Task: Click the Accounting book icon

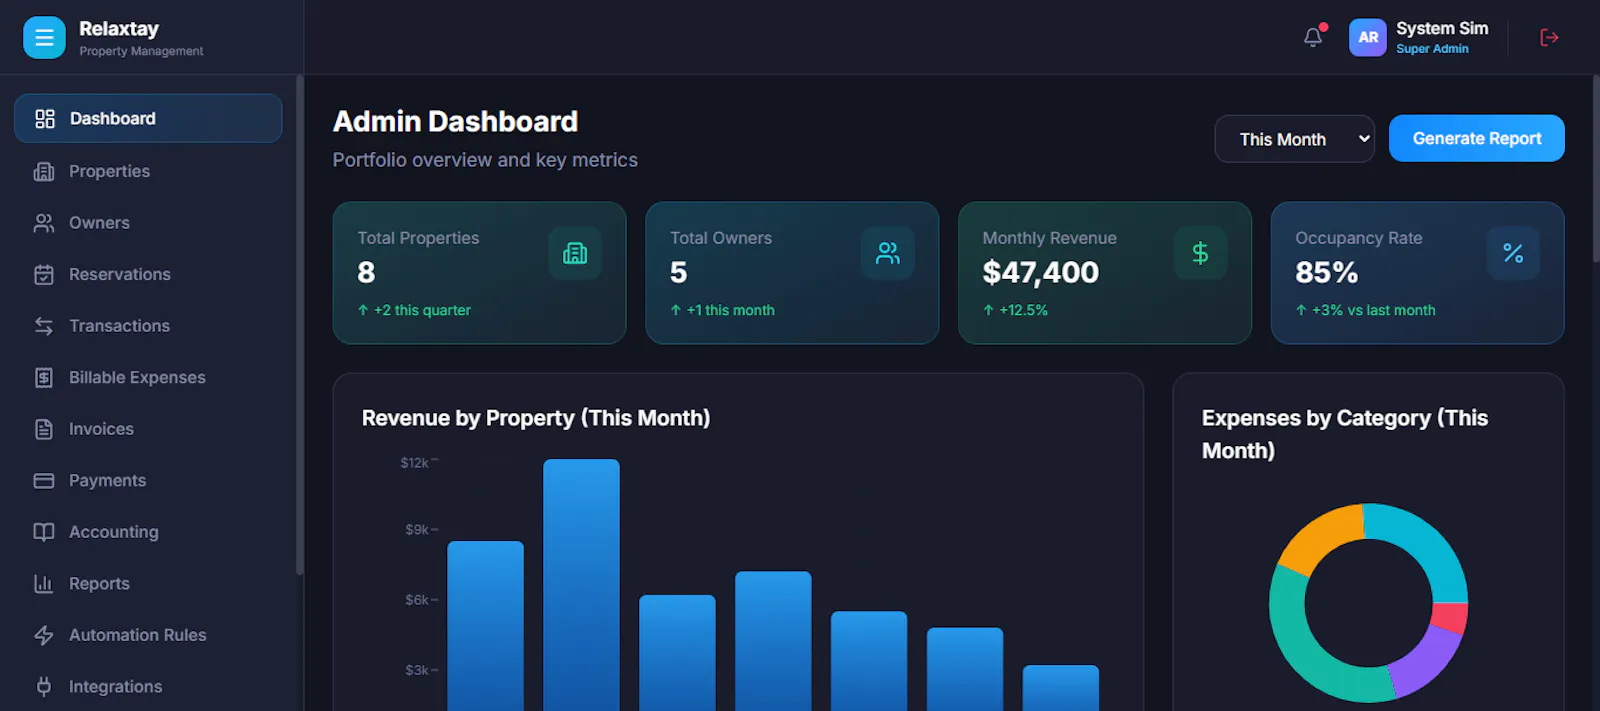Action: pos(44,532)
